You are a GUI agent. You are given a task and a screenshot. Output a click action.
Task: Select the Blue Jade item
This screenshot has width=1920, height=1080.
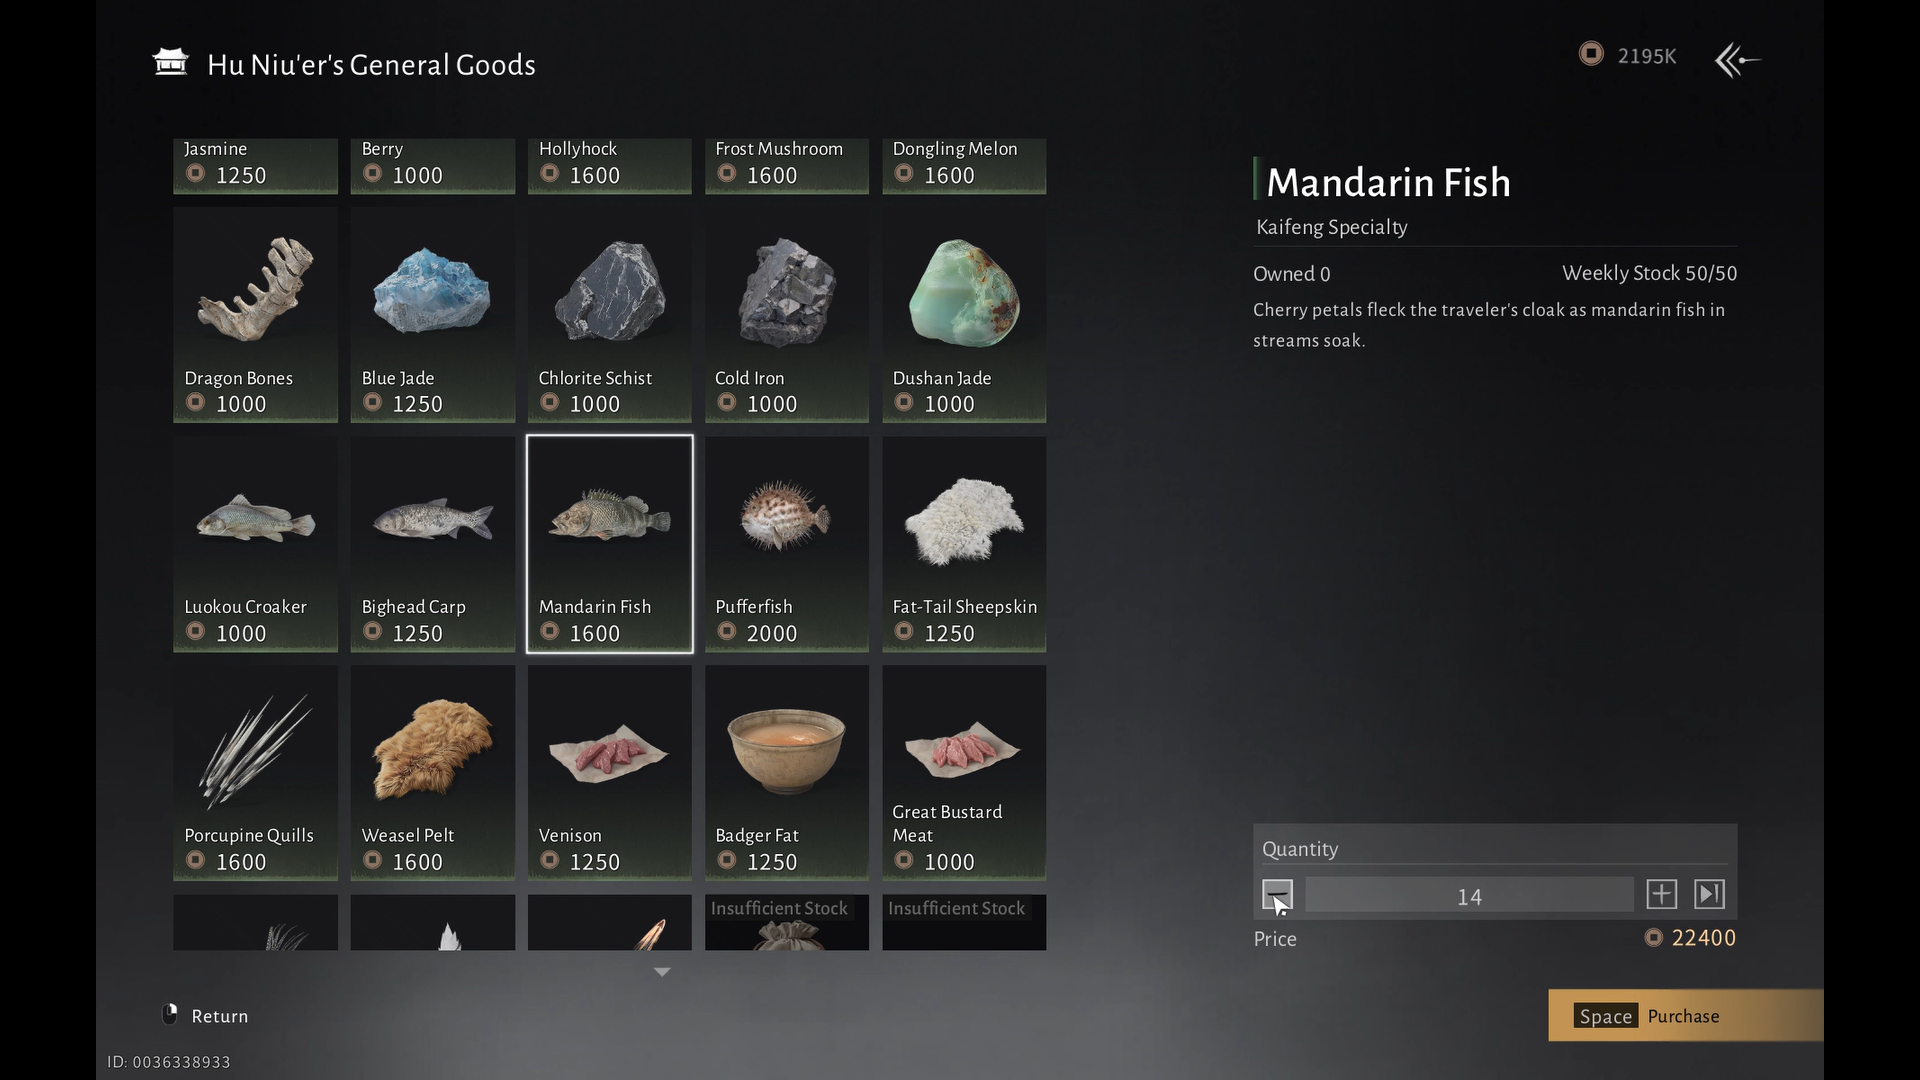(x=432, y=314)
